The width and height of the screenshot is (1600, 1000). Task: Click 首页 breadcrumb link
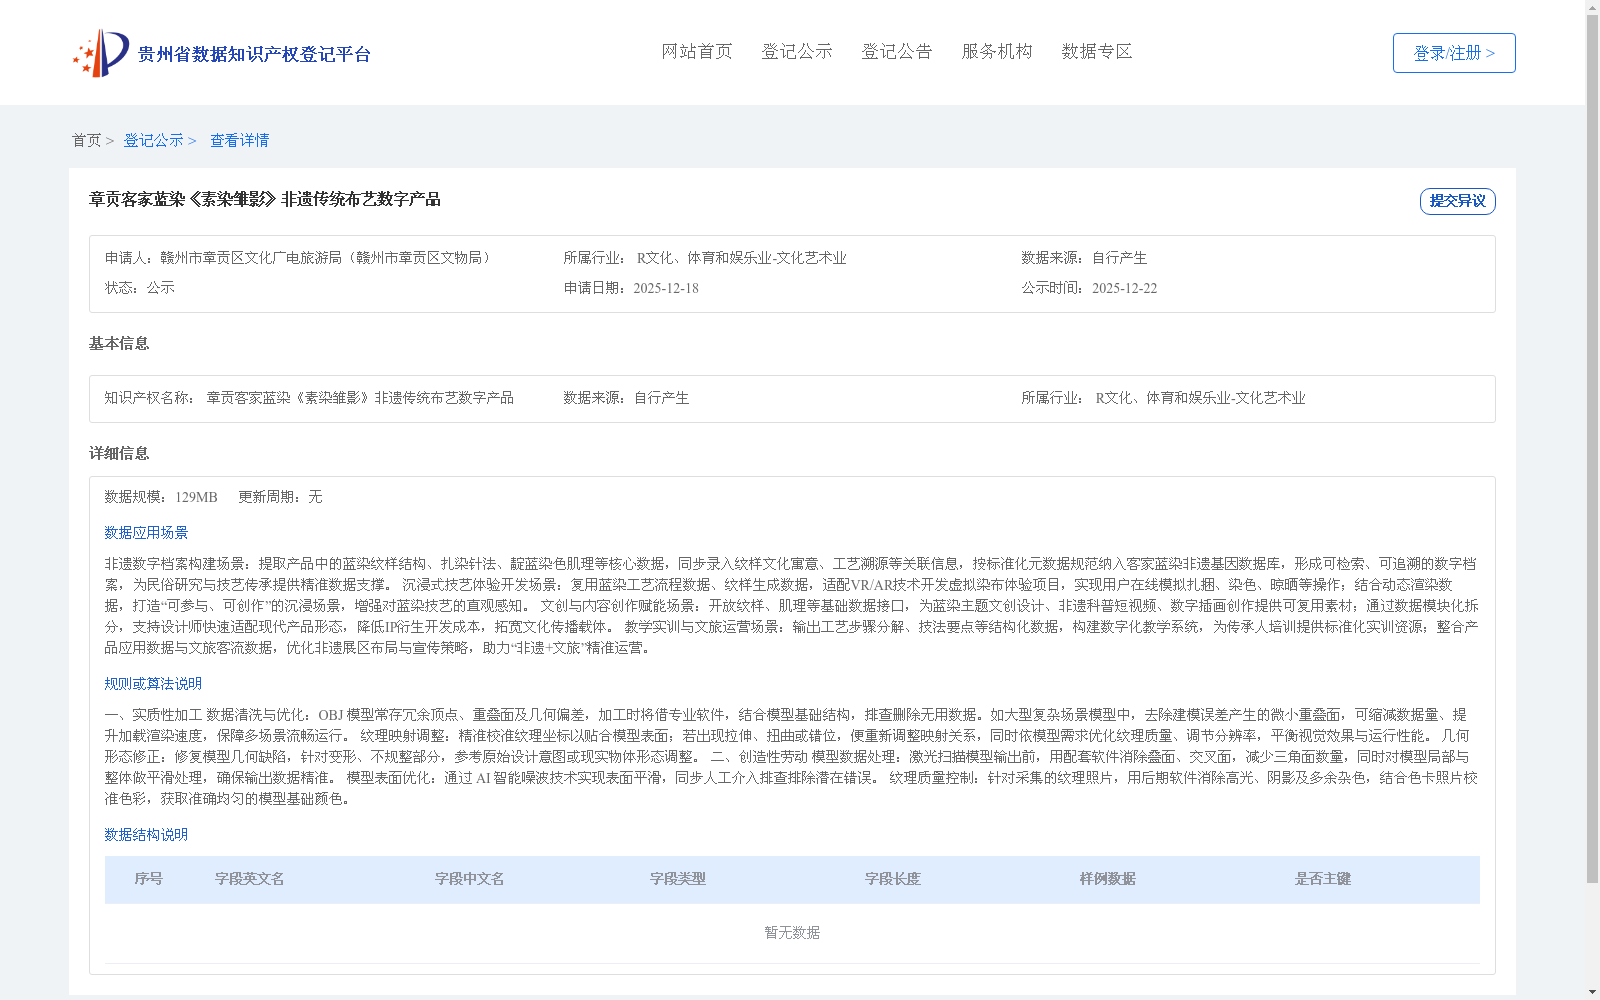click(86, 140)
